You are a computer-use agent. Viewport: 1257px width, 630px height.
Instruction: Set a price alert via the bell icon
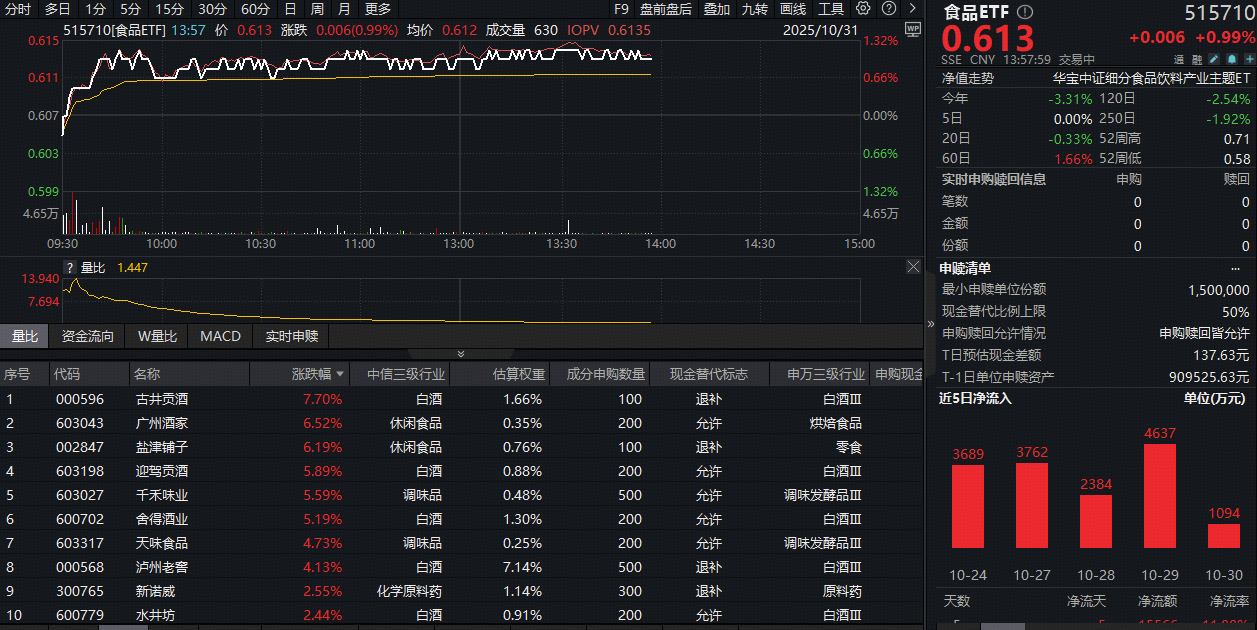coord(1231,59)
